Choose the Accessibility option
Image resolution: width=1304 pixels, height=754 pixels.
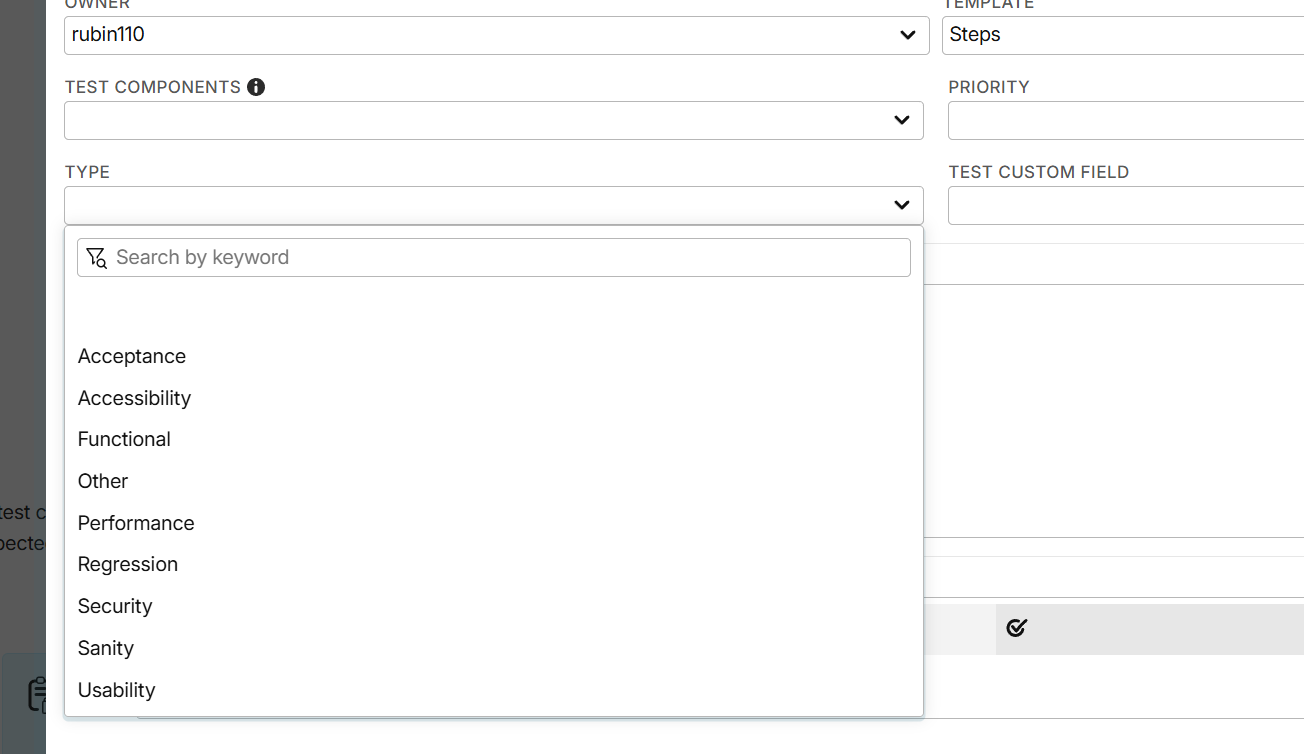[134, 398]
